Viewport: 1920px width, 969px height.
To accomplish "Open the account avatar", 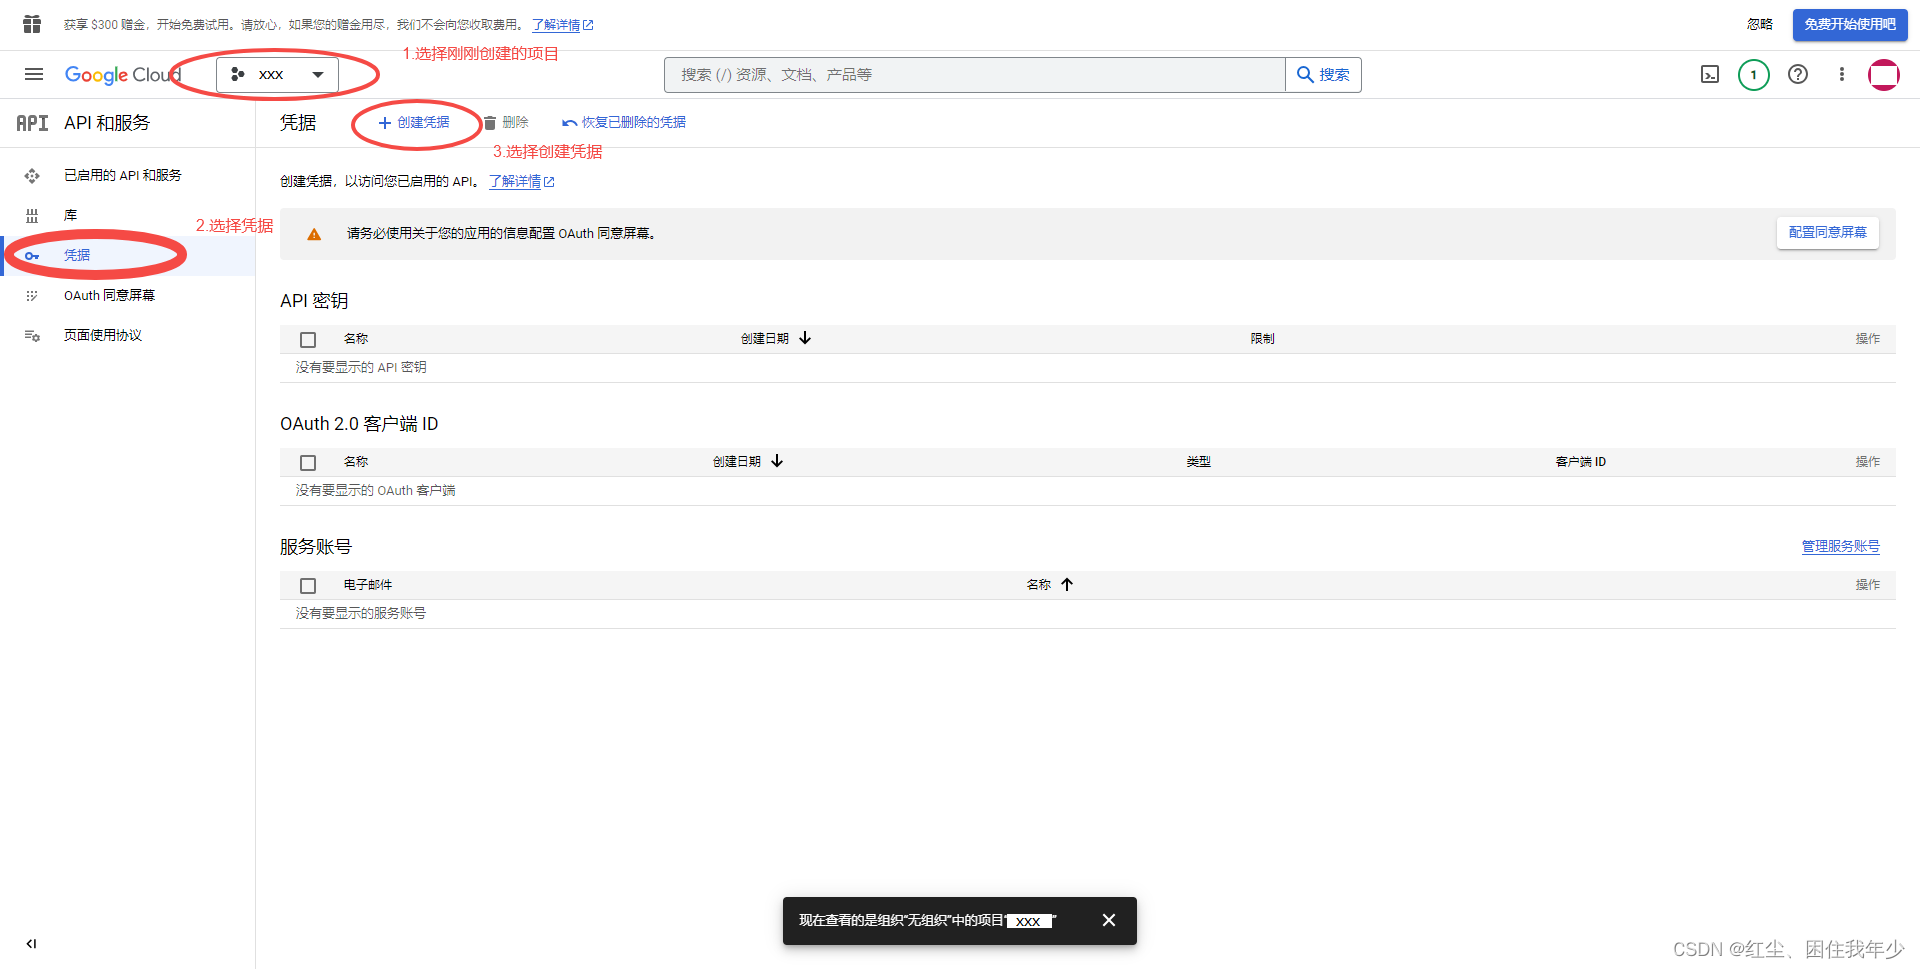I will (x=1884, y=75).
